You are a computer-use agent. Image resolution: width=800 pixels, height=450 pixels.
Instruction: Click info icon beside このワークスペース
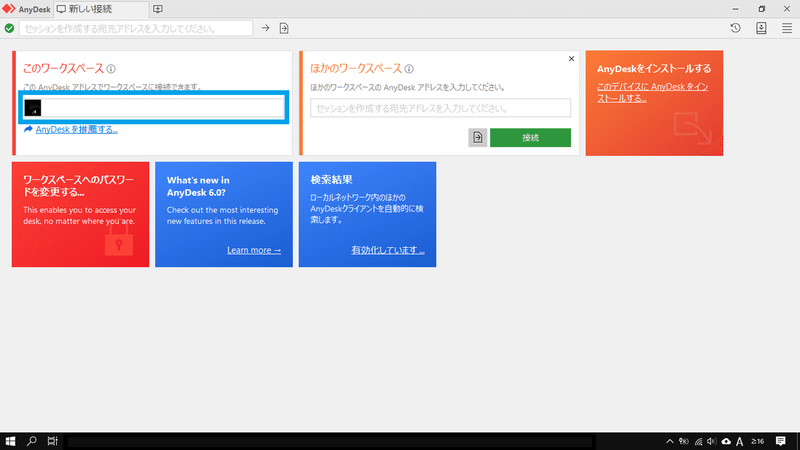111,68
